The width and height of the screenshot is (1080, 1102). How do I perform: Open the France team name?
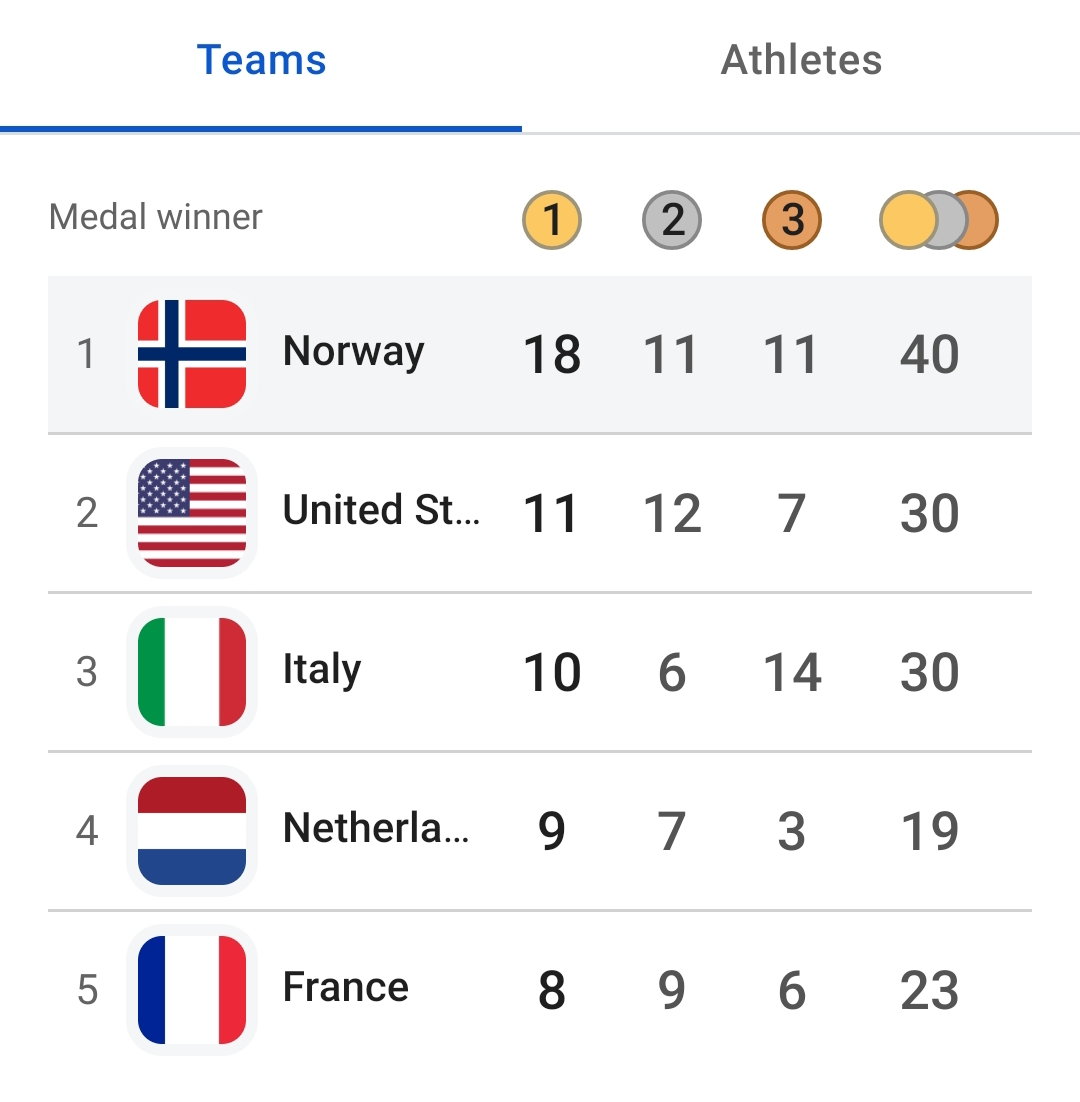click(346, 987)
